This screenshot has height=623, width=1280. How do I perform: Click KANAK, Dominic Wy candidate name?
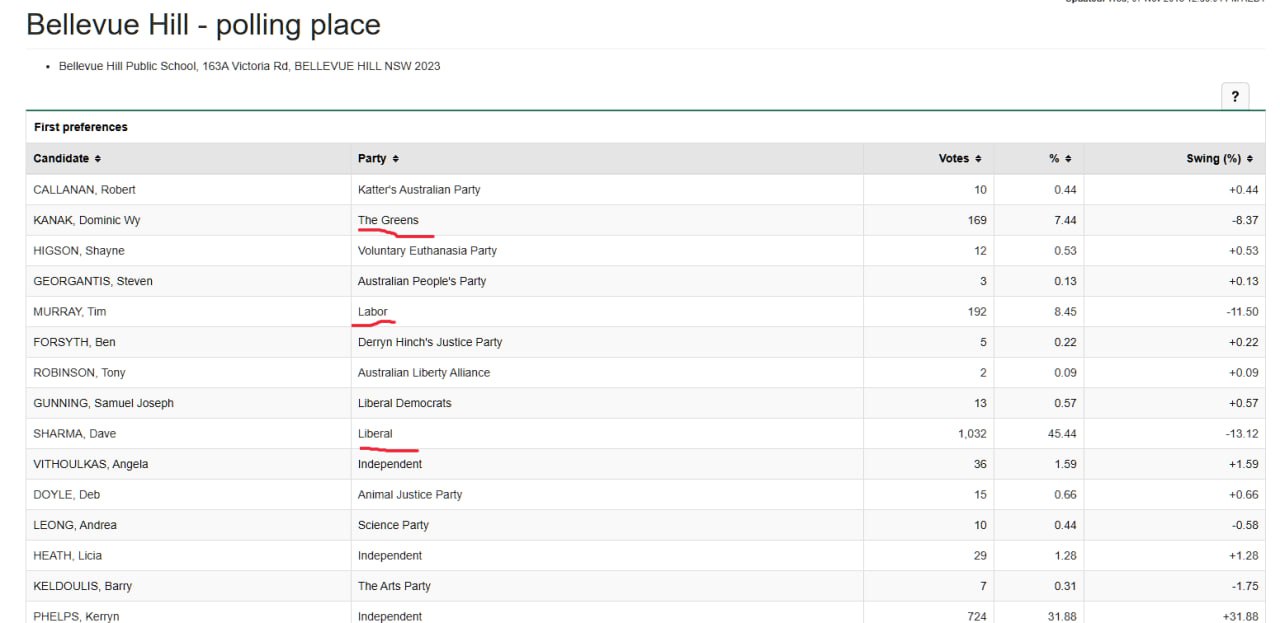pyautogui.click(x=86, y=220)
